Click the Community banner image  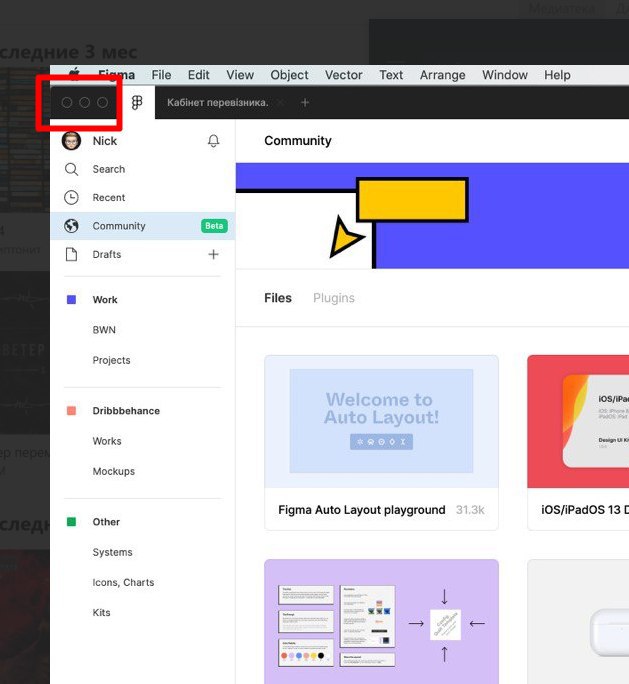[x=432, y=215]
